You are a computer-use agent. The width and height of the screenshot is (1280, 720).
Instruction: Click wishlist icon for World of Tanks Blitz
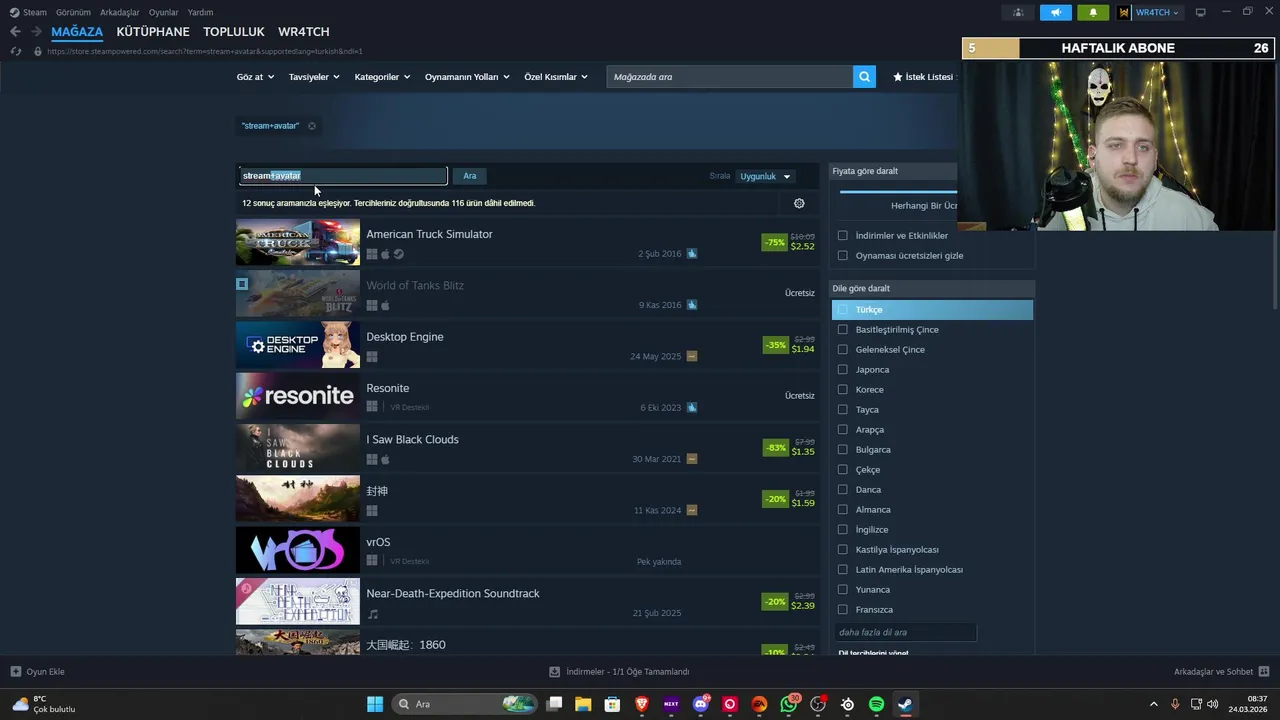point(692,305)
